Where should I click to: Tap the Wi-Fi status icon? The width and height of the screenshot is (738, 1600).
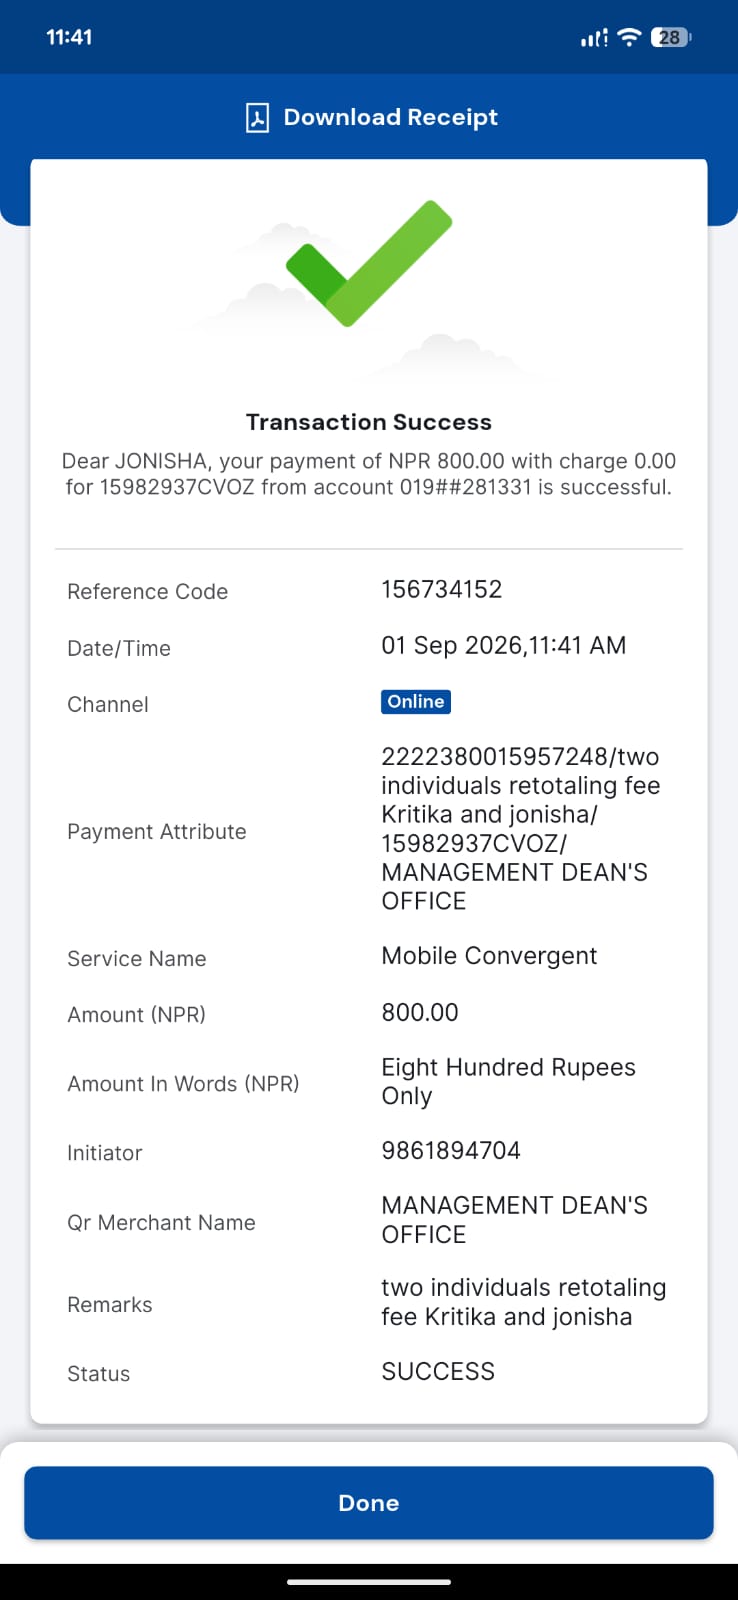(629, 37)
